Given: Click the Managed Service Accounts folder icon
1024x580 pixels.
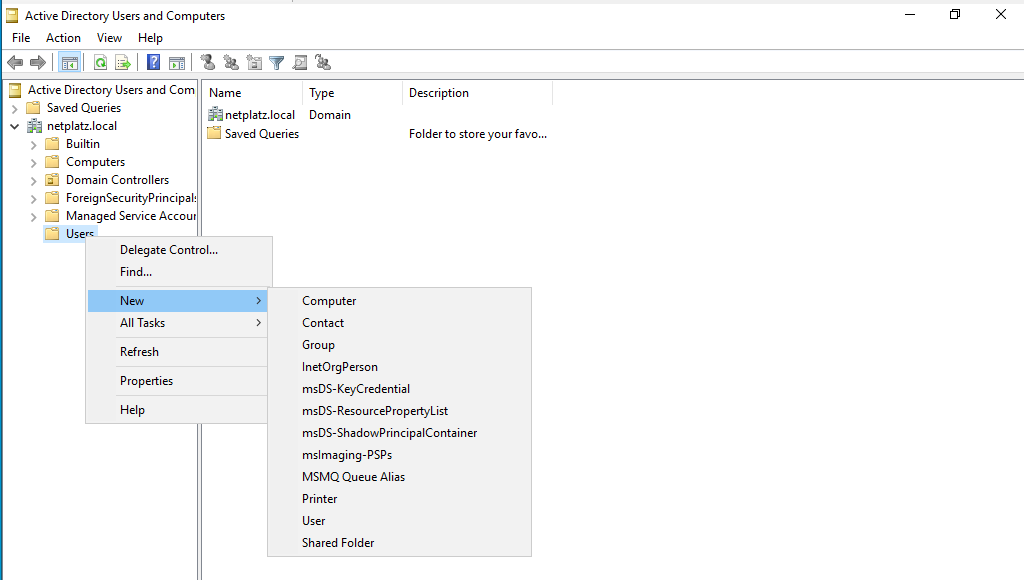Looking at the screenshot, I should coord(52,216).
